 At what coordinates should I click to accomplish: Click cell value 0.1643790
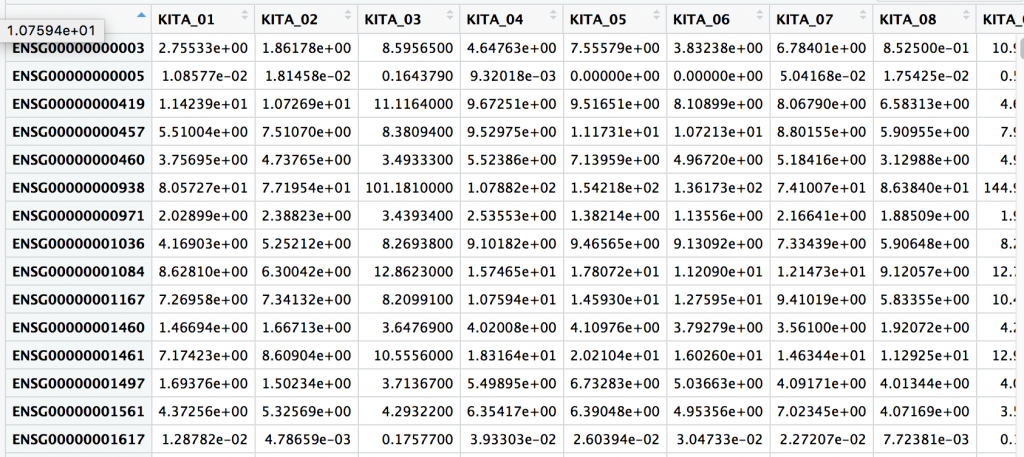pyautogui.click(x=416, y=76)
